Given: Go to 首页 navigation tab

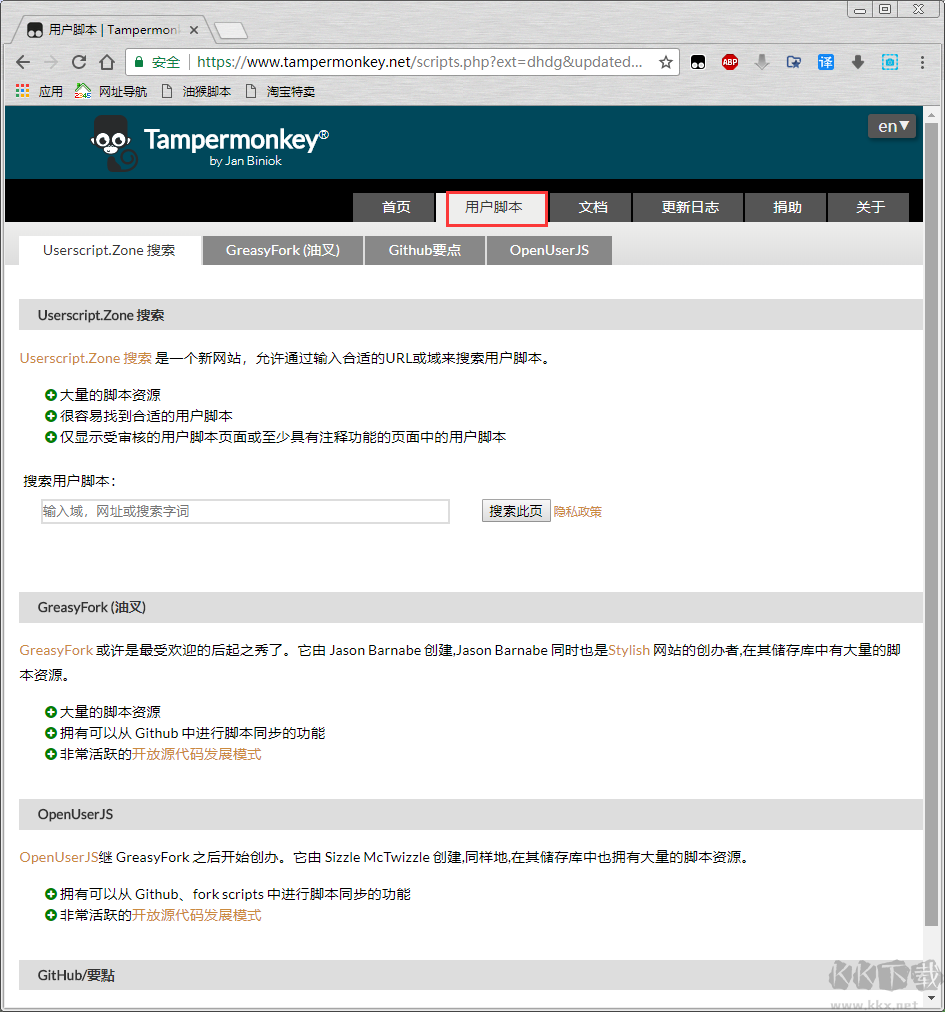Looking at the screenshot, I should point(396,207).
